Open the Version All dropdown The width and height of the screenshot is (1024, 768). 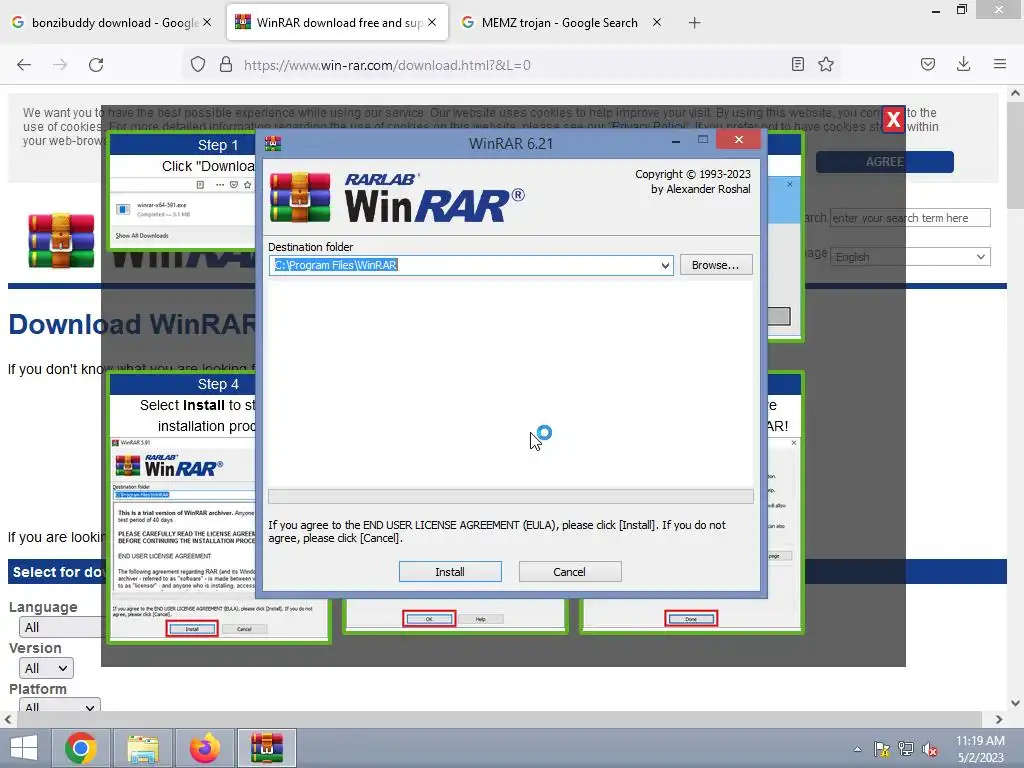pos(46,668)
